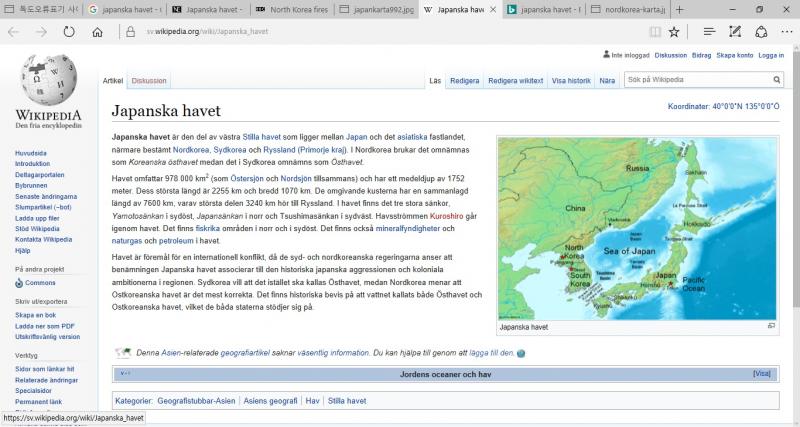This screenshot has width=800, height=427.
Task: Enlarge map using the thumbnail expand icon
Action: [x=771, y=326]
